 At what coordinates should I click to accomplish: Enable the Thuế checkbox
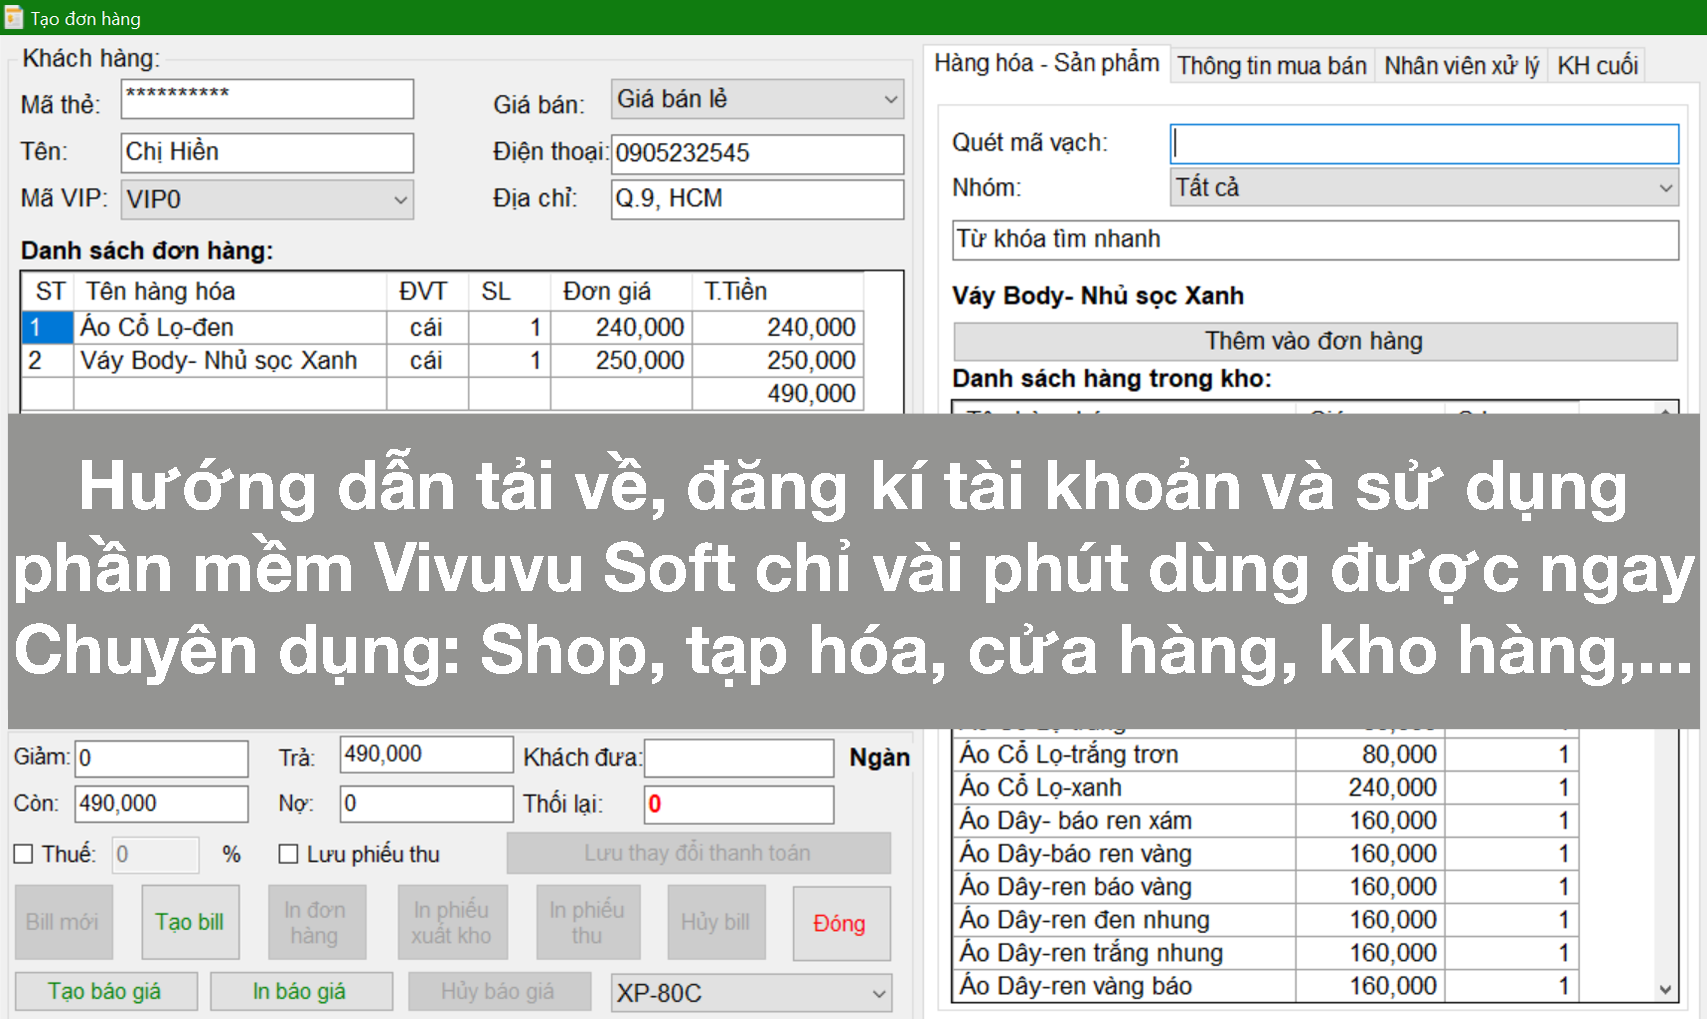(x=21, y=854)
